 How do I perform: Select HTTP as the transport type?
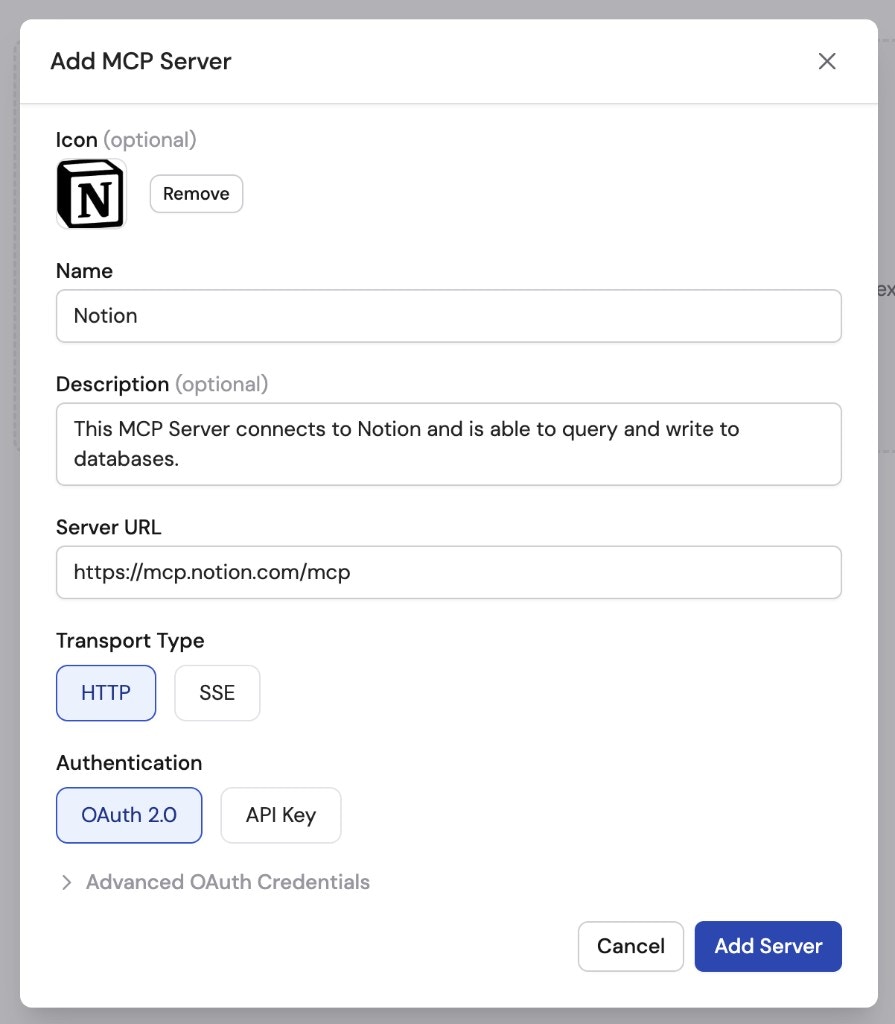(106, 692)
